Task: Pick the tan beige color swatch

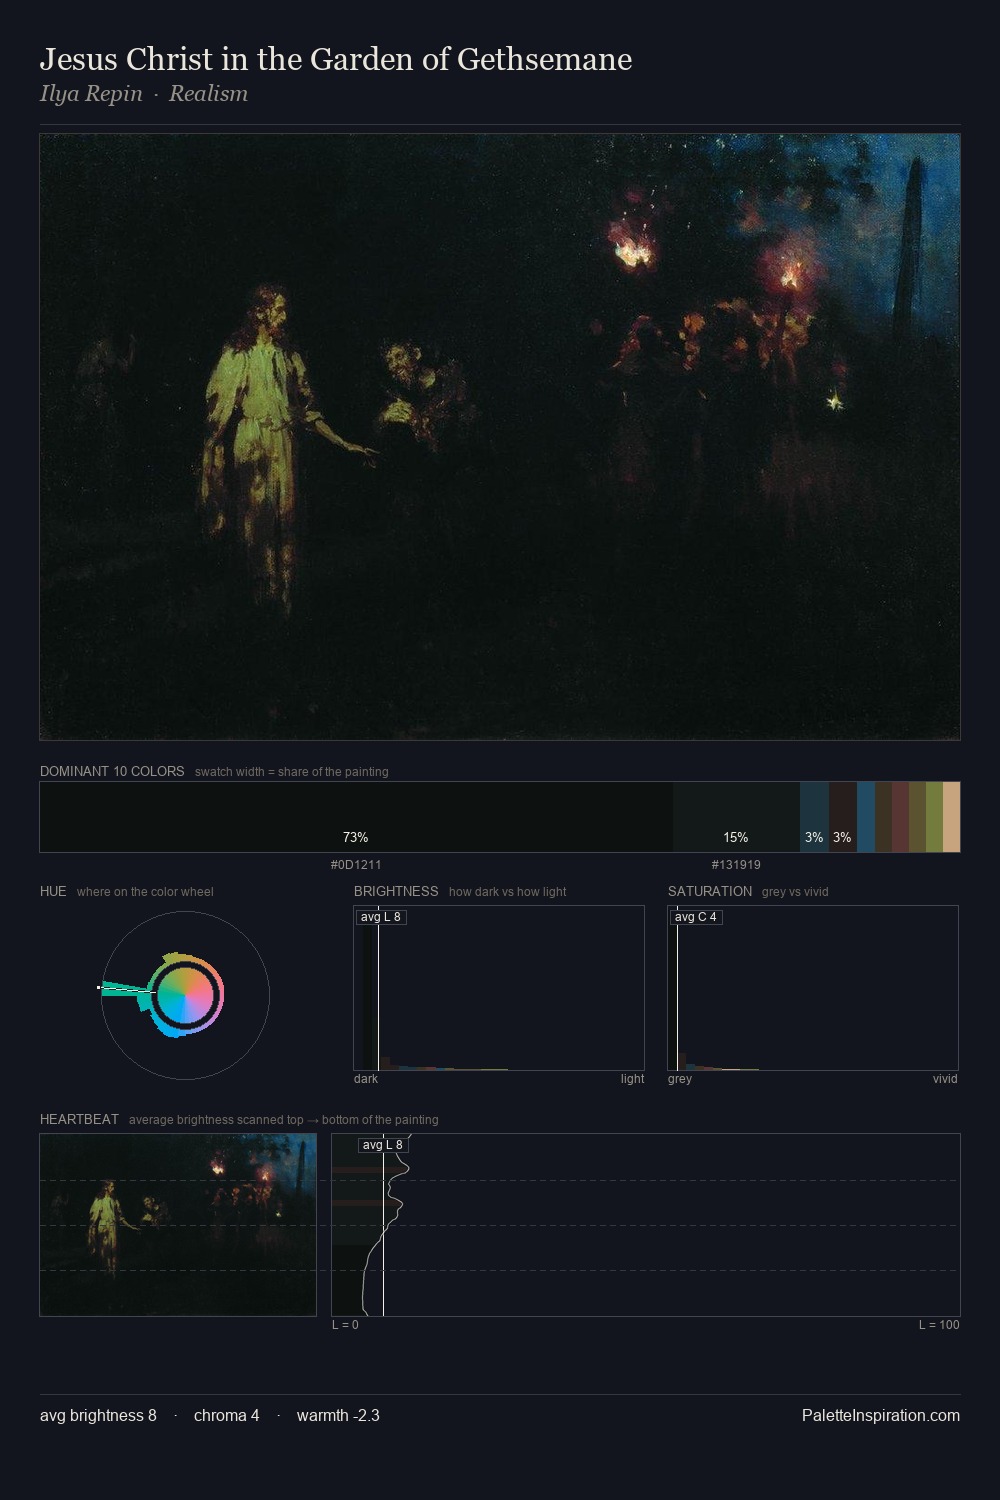Action: pyautogui.click(x=951, y=817)
